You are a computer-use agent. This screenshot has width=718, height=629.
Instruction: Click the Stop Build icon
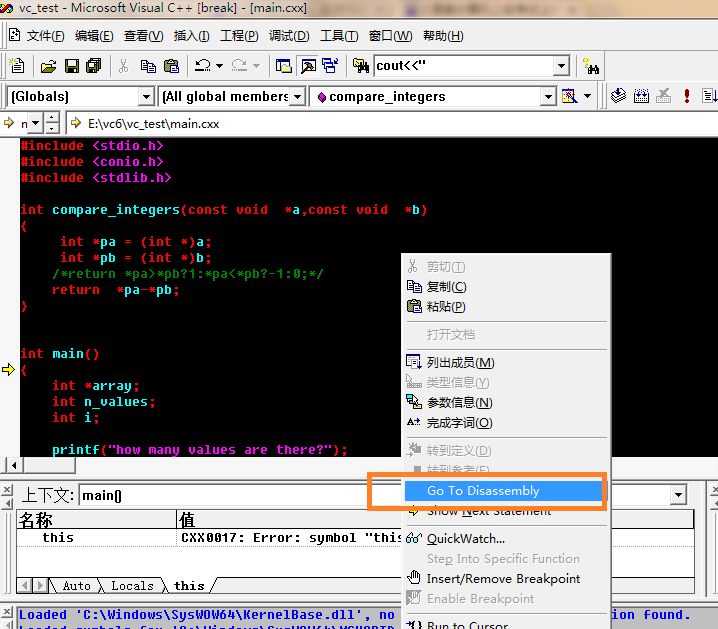click(x=664, y=96)
